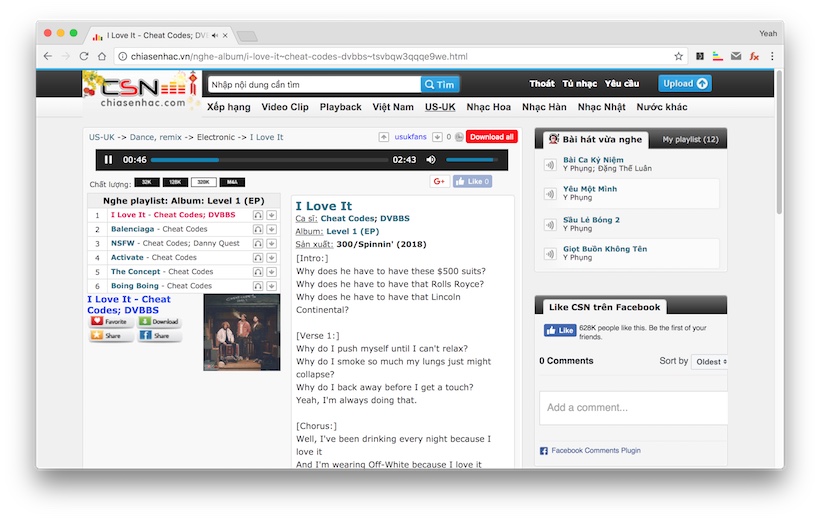Viewport: 820px width, 520px height.
Task: Open the Chrome three-dot menu
Action: pos(772,56)
